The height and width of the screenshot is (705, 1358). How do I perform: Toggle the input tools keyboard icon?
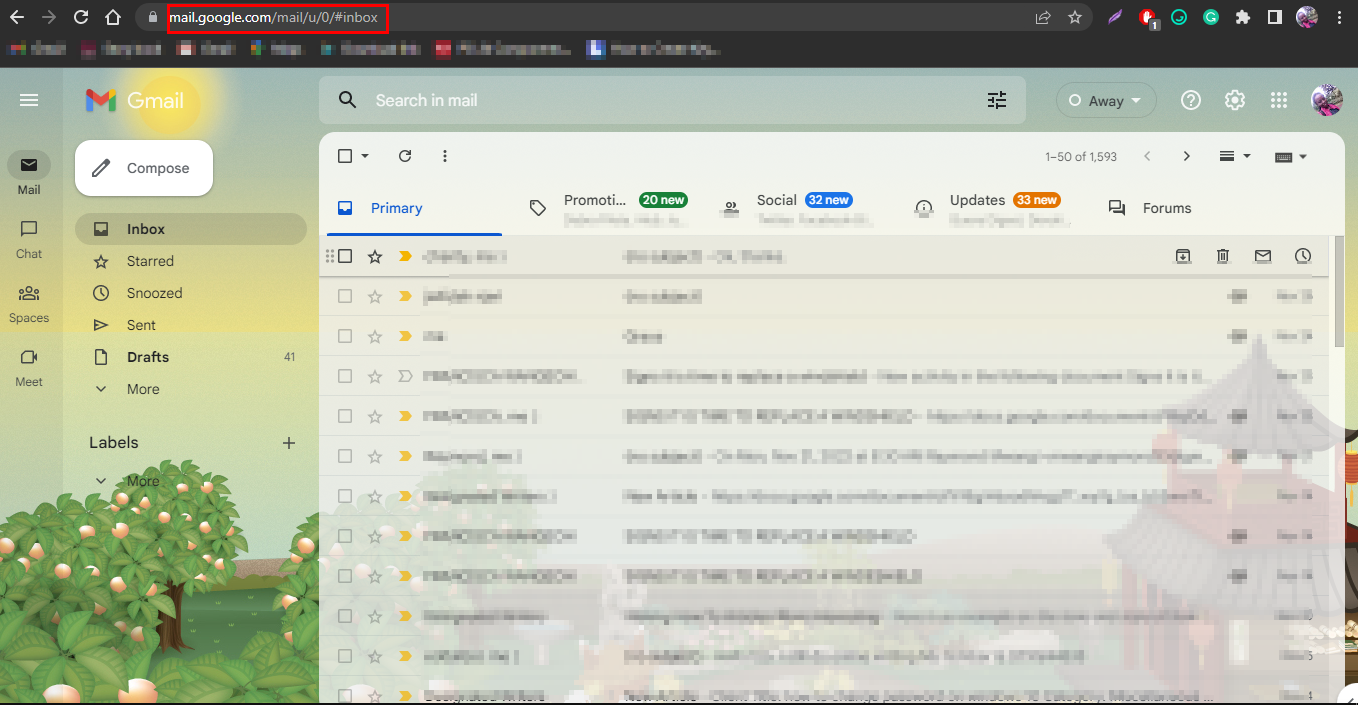click(x=1285, y=157)
